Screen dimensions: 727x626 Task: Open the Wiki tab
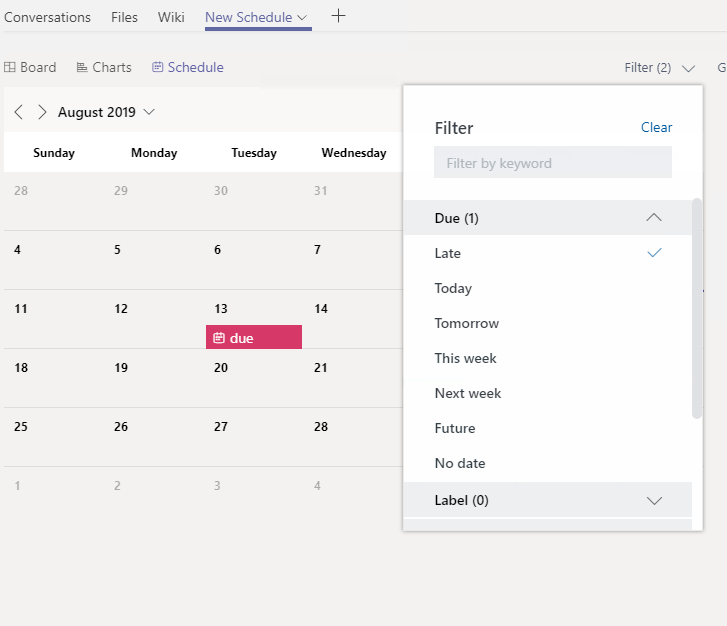click(171, 17)
